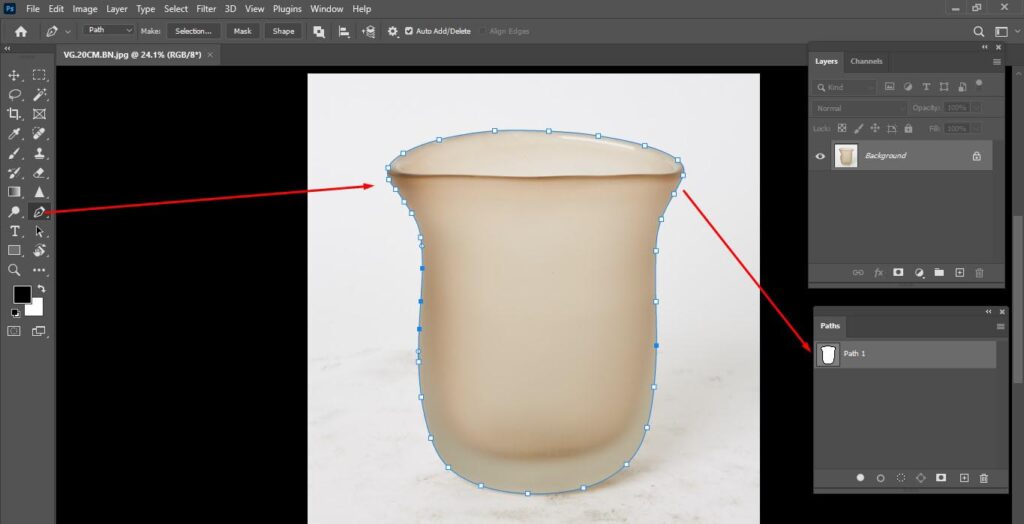
Task: Switch layer filtering on or off
Action: (x=978, y=84)
